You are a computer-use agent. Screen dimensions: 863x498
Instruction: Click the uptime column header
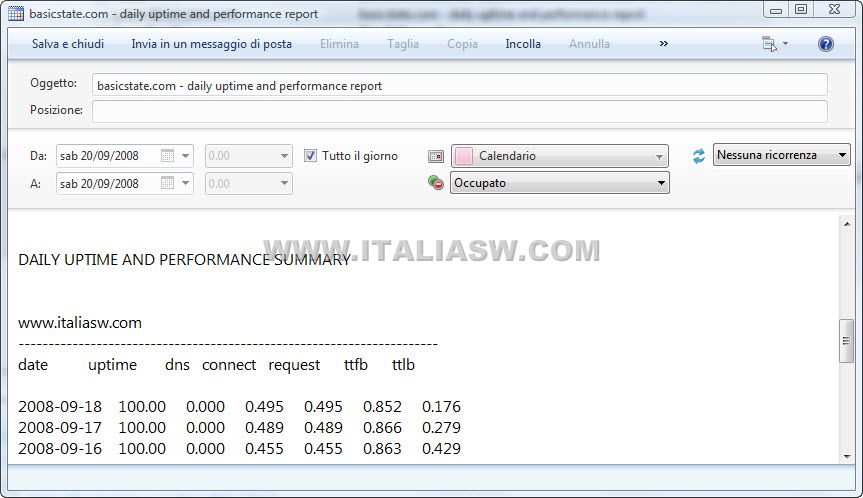112,365
